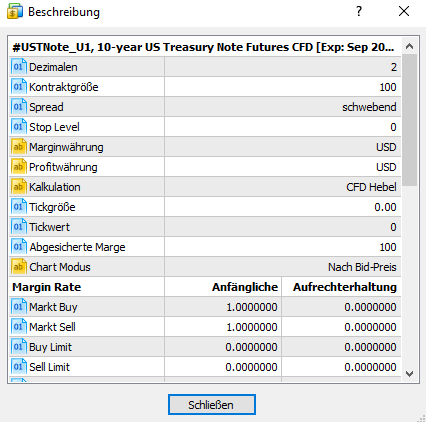Image resolution: width=426 pixels, height=422 pixels.
Task: Click the 'ab' icon beside Marginwährung
Action: point(18,147)
